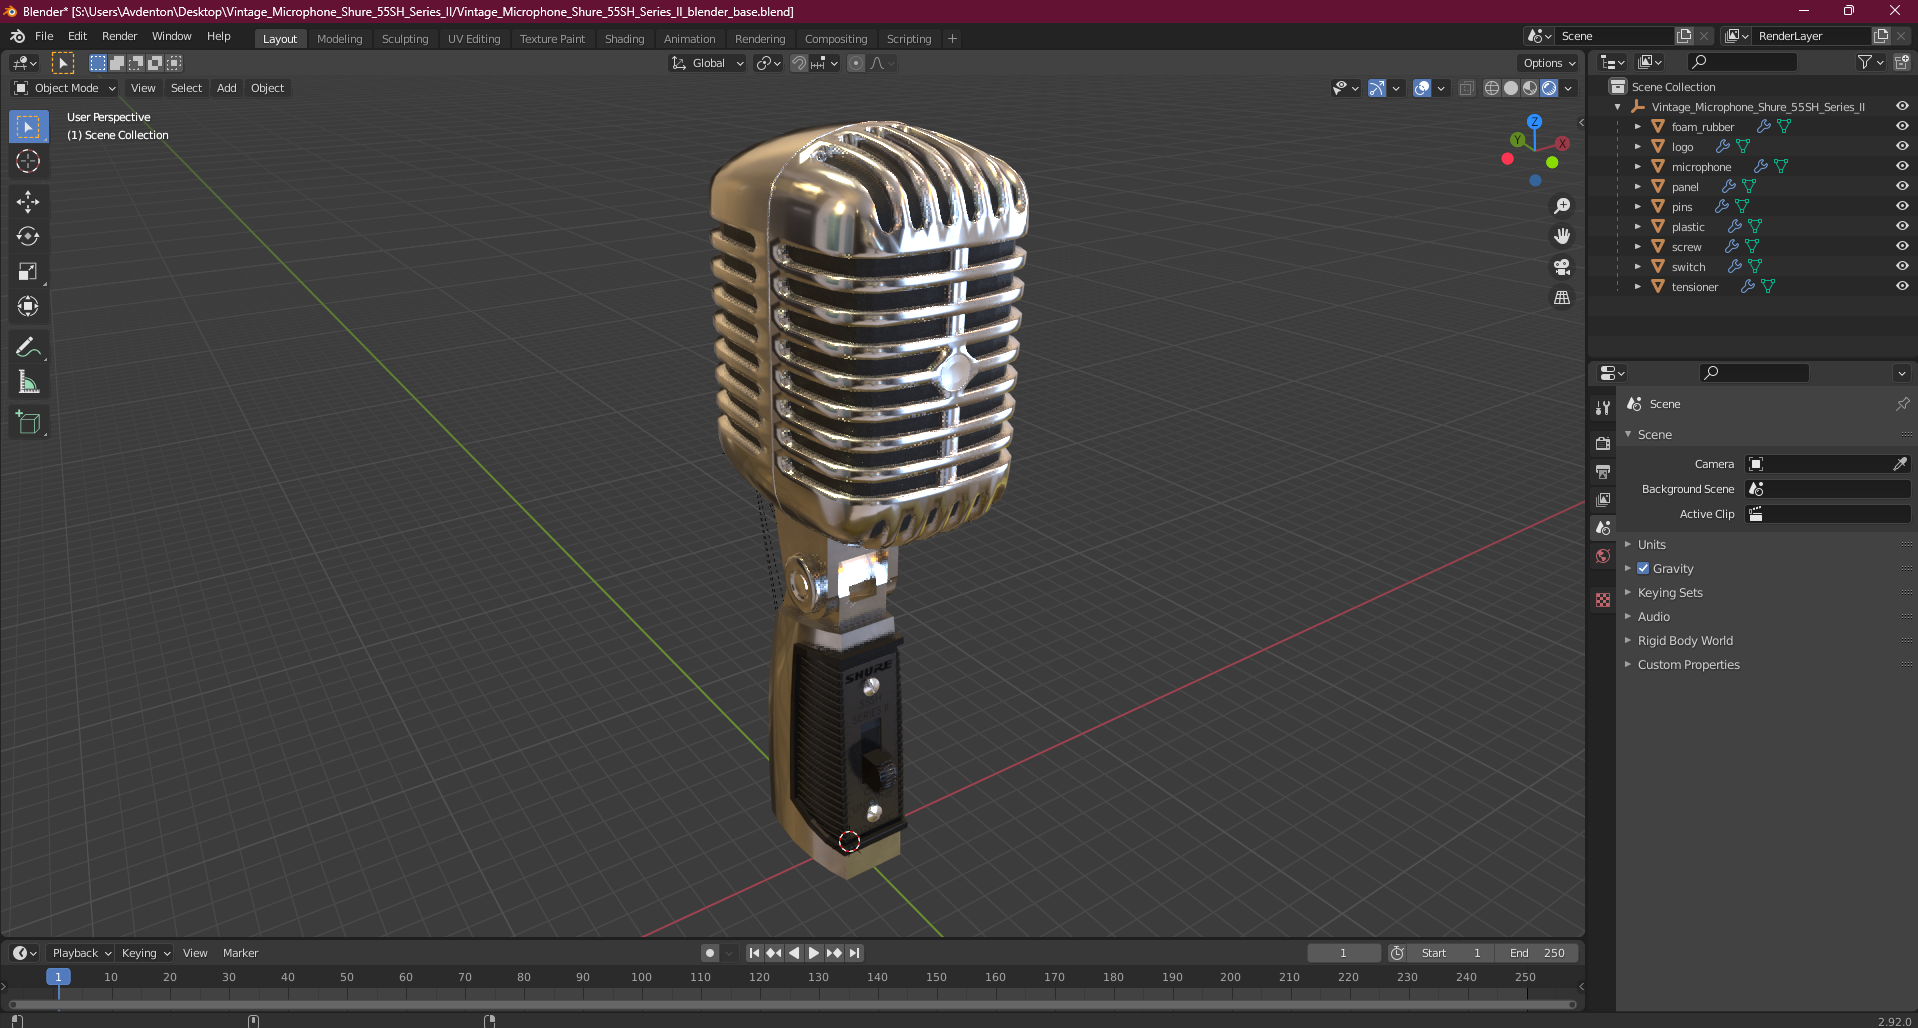Open the File menu
Viewport: 1918px width, 1028px height.
pyautogui.click(x=44, y=36)
